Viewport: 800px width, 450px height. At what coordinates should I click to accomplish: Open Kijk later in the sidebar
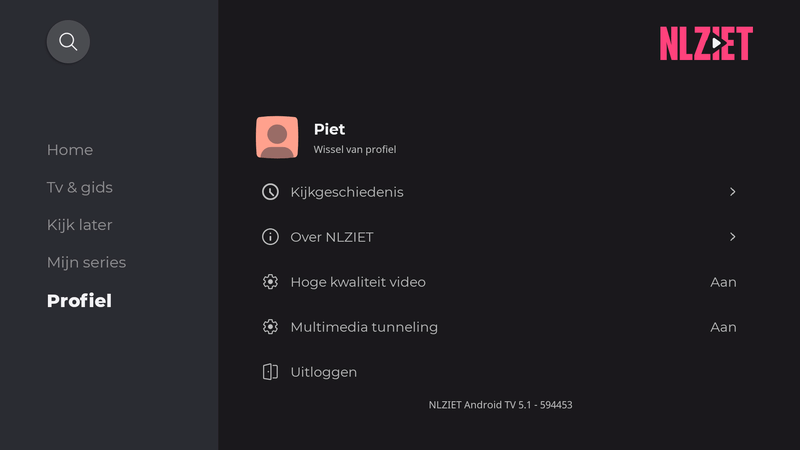coord(80,225)
